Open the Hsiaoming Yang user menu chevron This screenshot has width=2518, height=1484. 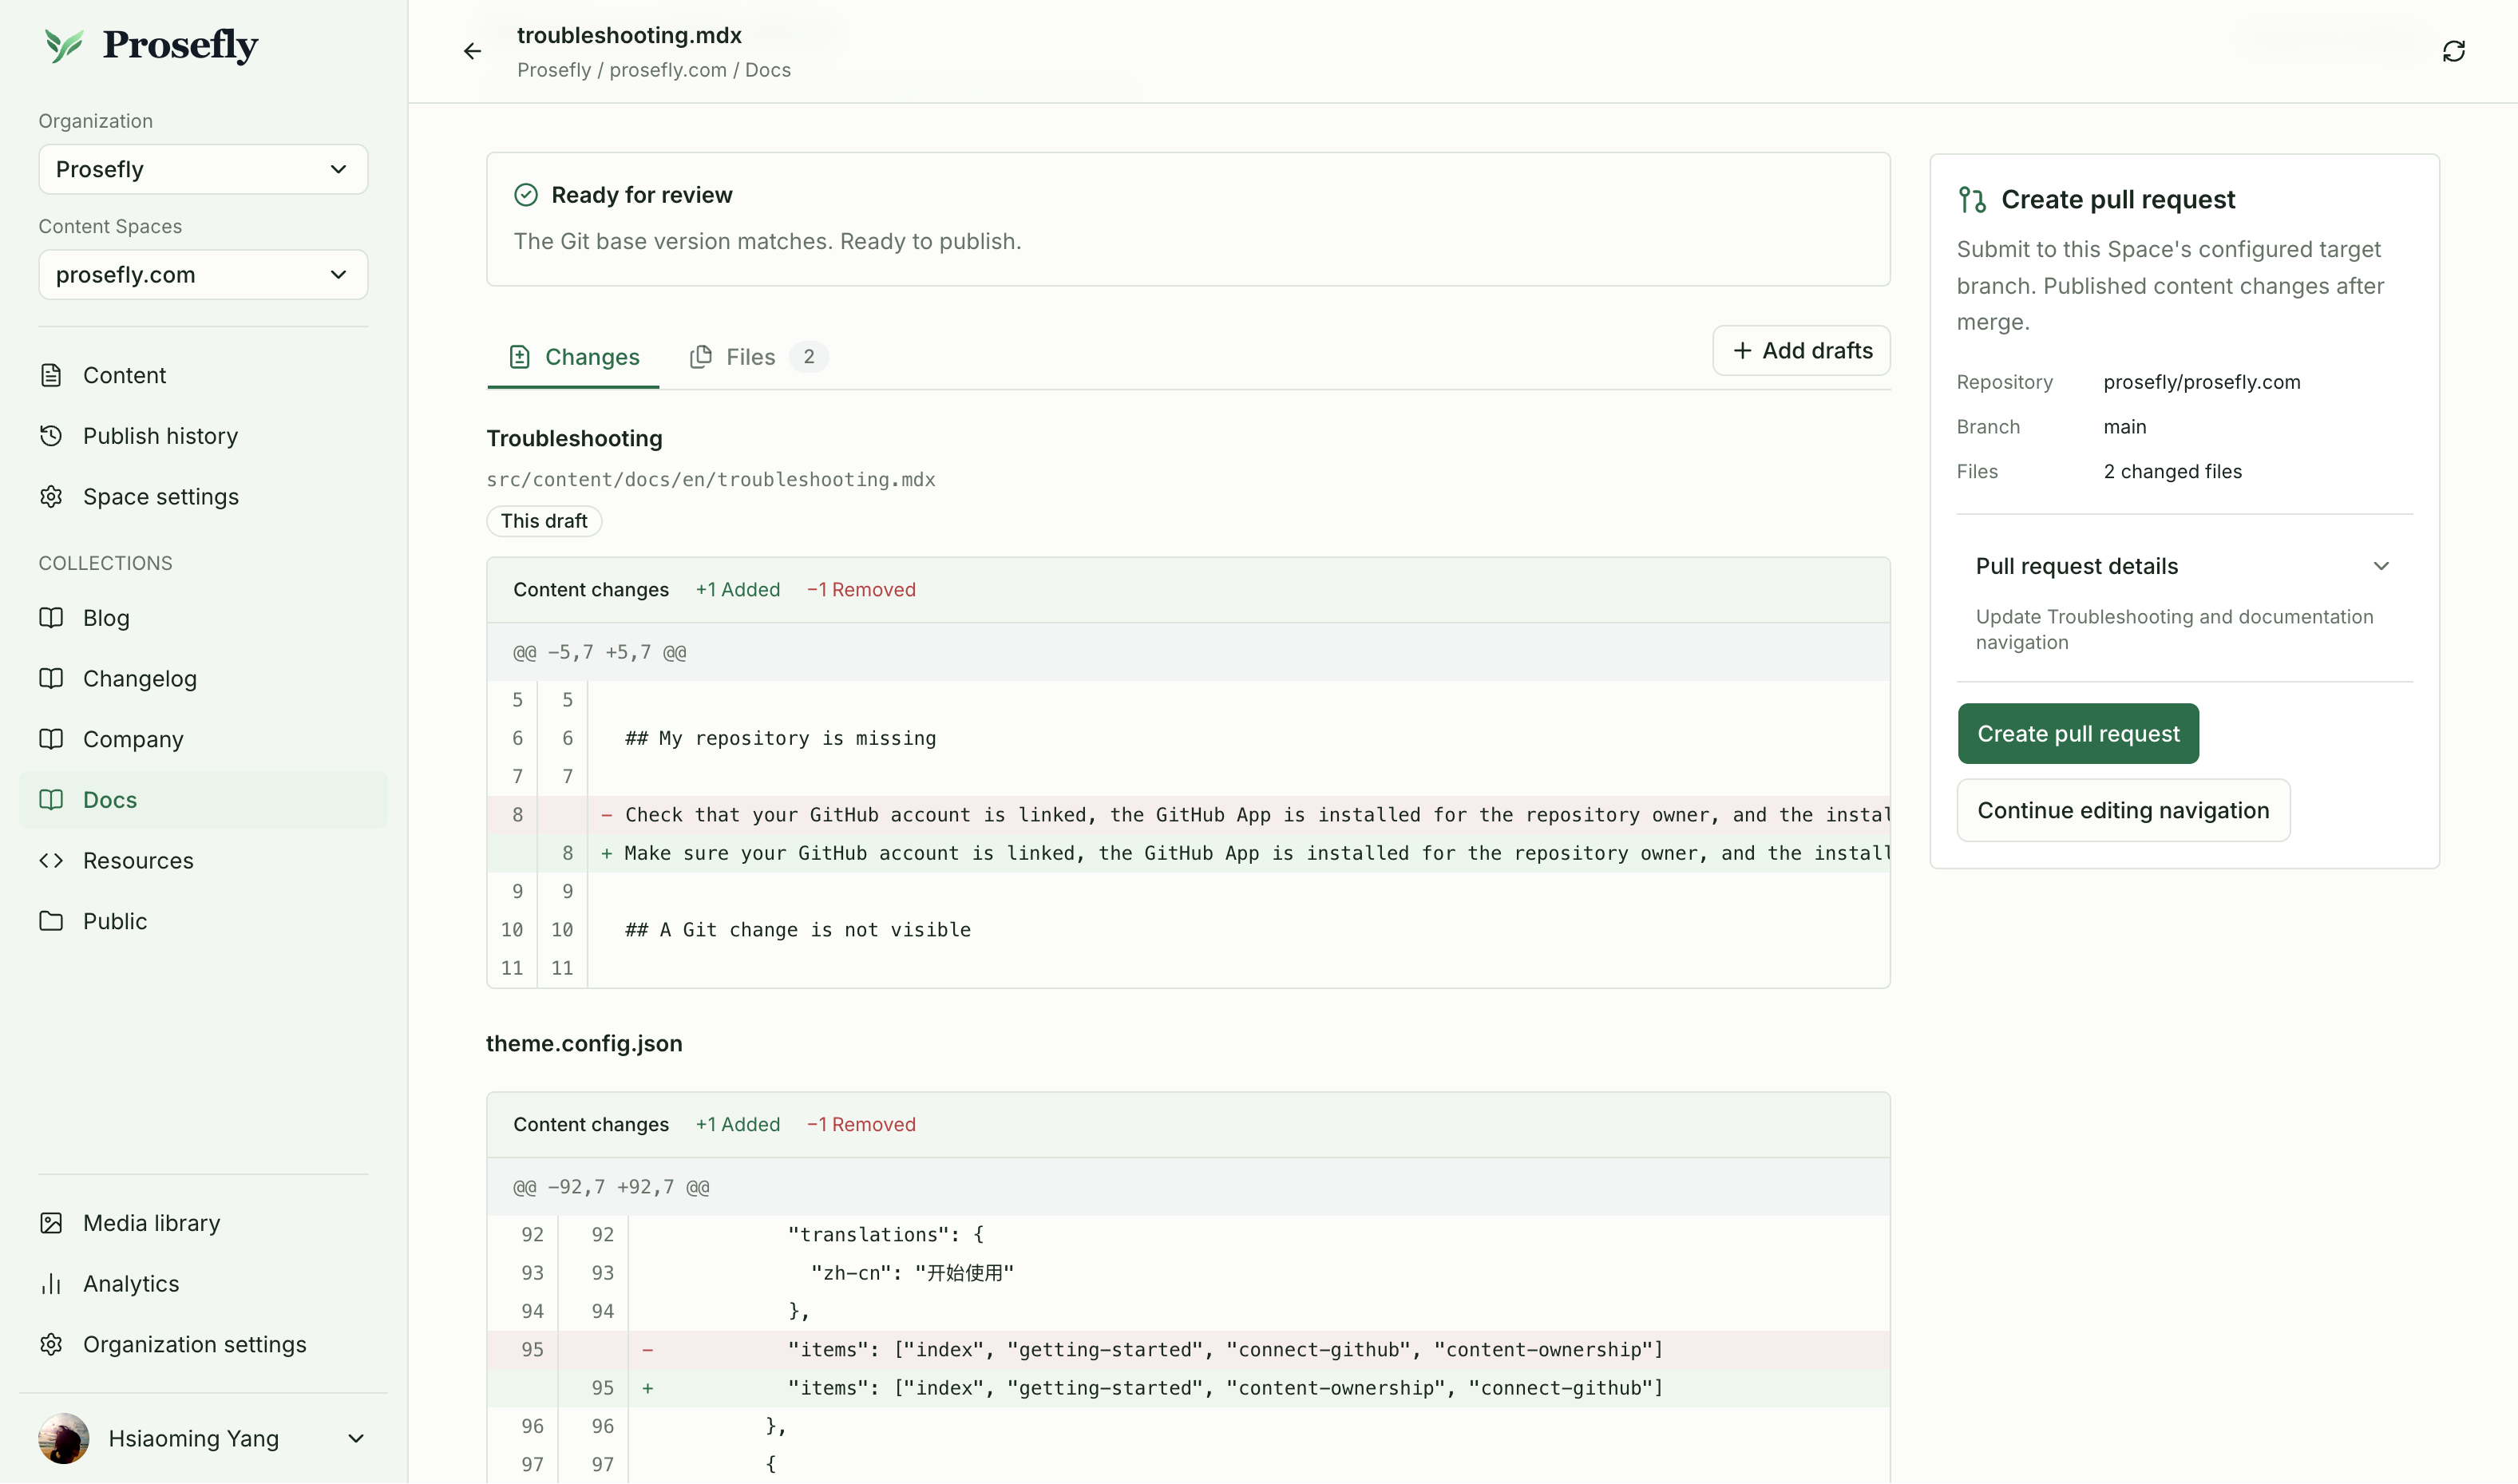(356, 1438)
